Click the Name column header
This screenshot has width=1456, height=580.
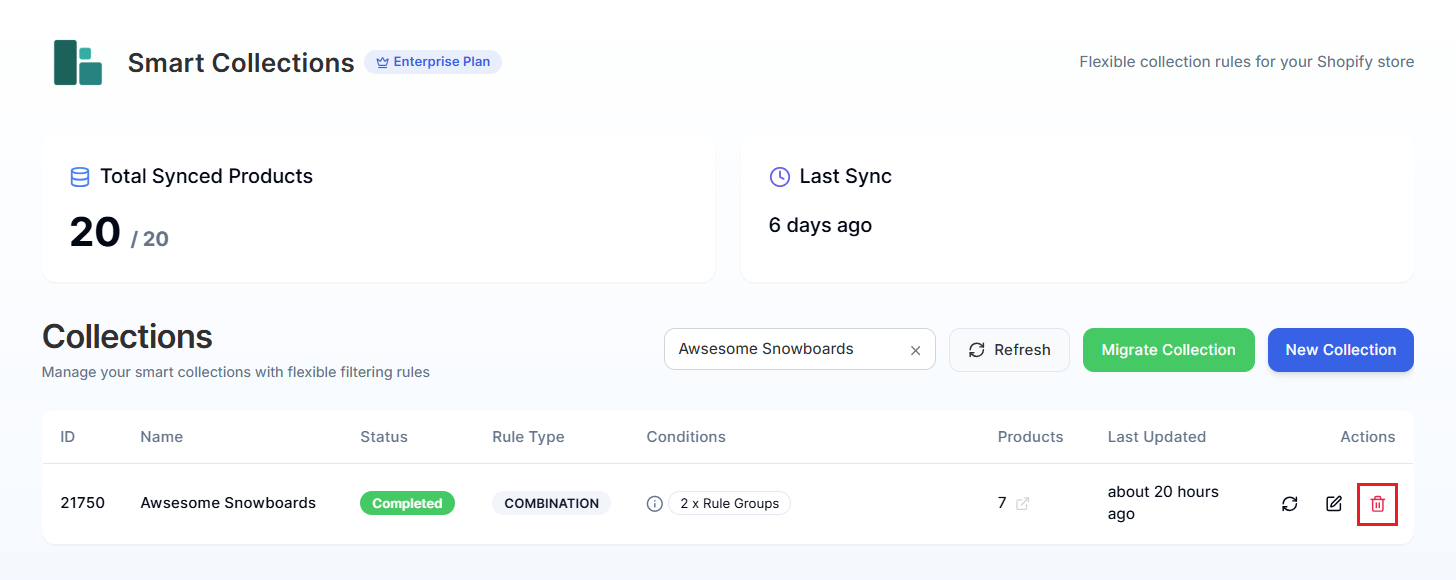(161, 437)
